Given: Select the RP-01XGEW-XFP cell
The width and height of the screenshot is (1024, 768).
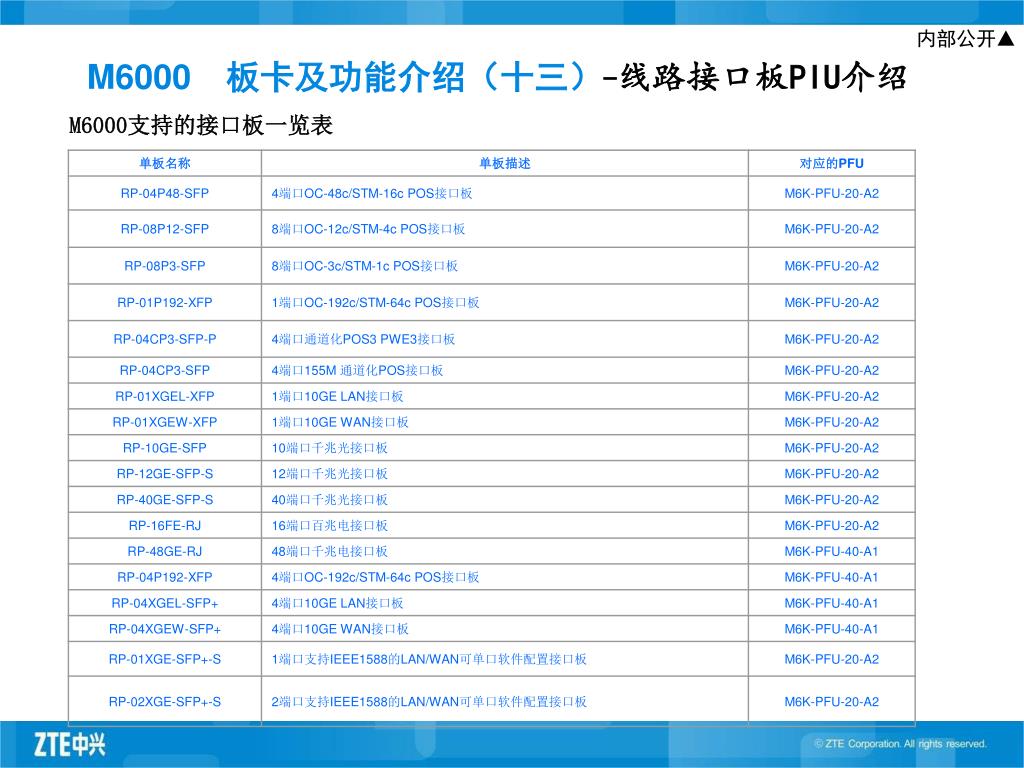Looking at the screenshot, I should [165, 422].
